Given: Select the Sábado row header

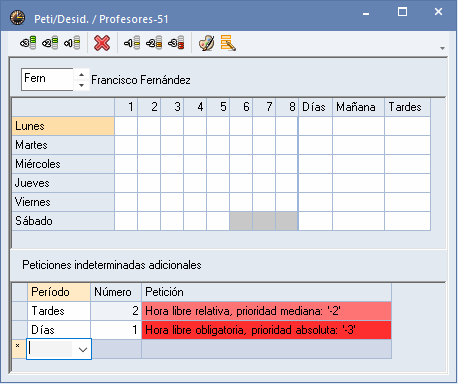Looking at the screenshot, I should (x=63, y=221).
